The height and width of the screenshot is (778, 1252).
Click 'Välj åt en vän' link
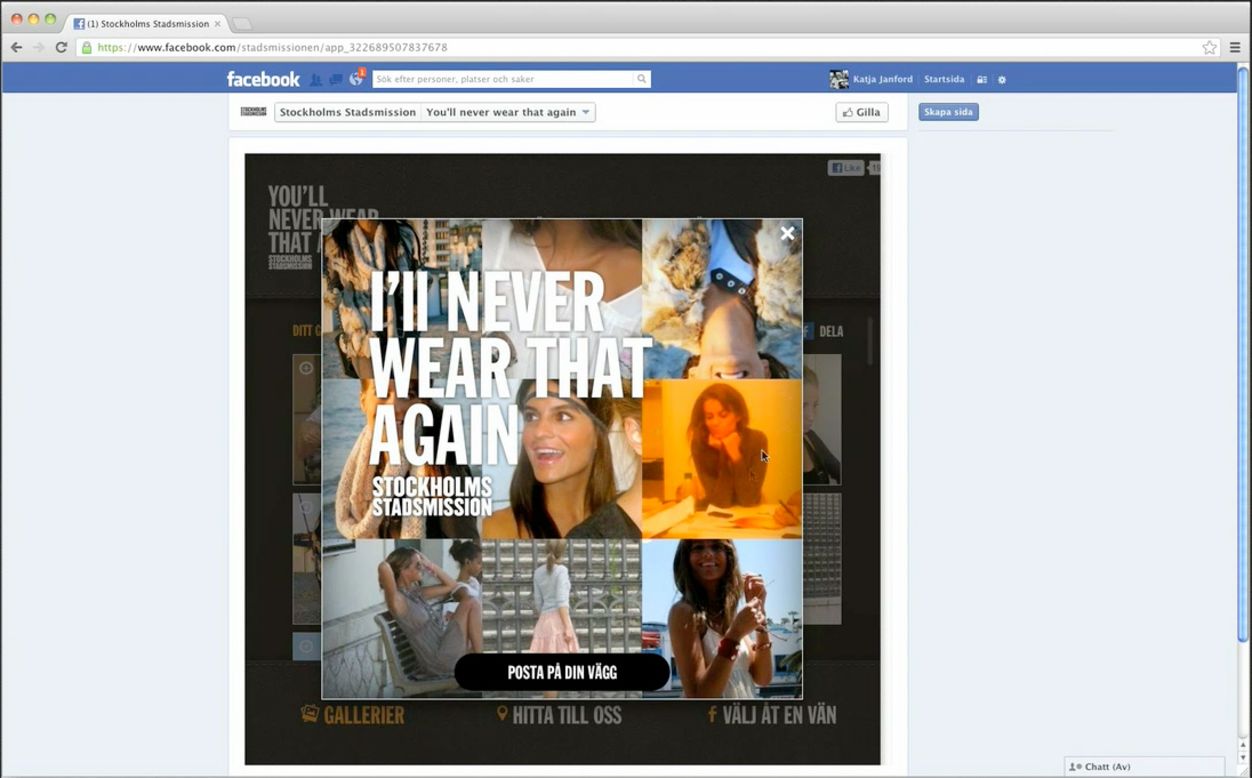coord(771,715)
